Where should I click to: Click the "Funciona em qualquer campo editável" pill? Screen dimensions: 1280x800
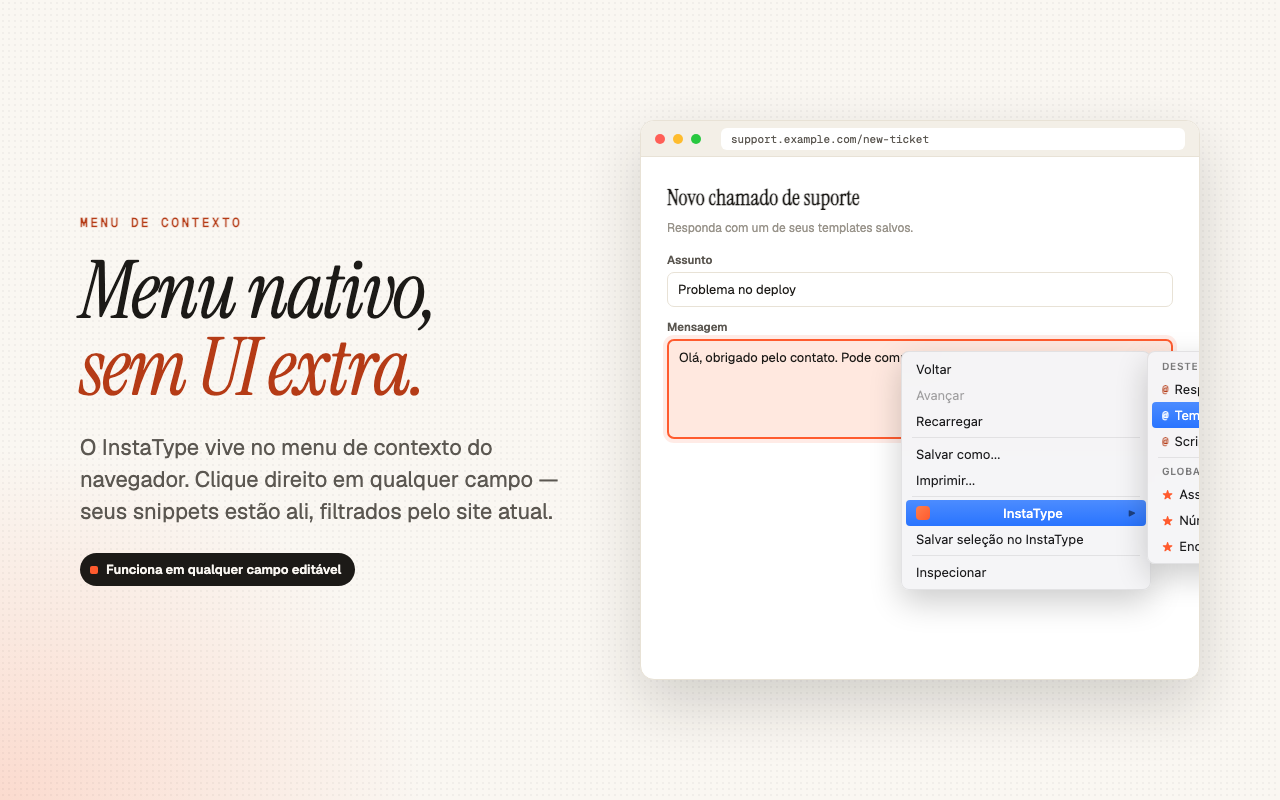217,570
